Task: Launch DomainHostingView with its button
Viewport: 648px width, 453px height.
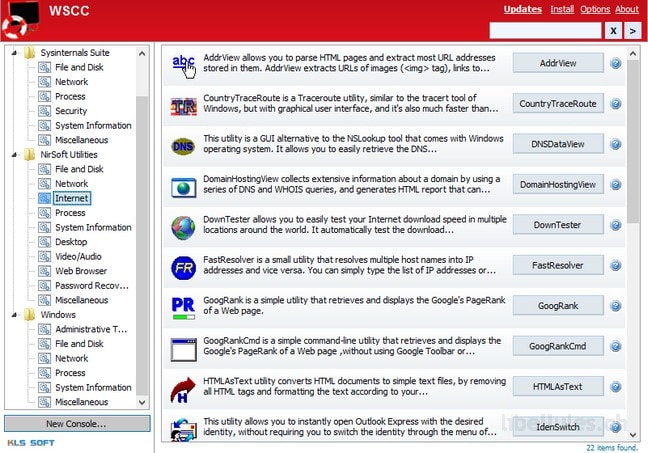Action: coord(558,185)
